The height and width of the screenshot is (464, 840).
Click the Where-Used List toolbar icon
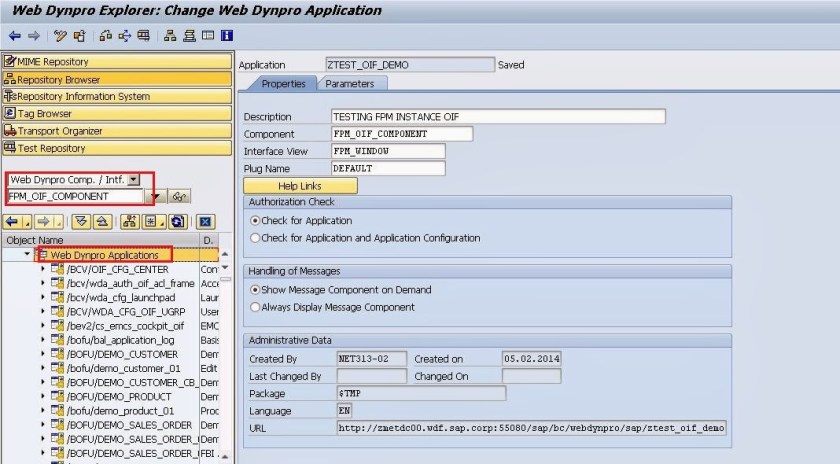pos(124,36)
